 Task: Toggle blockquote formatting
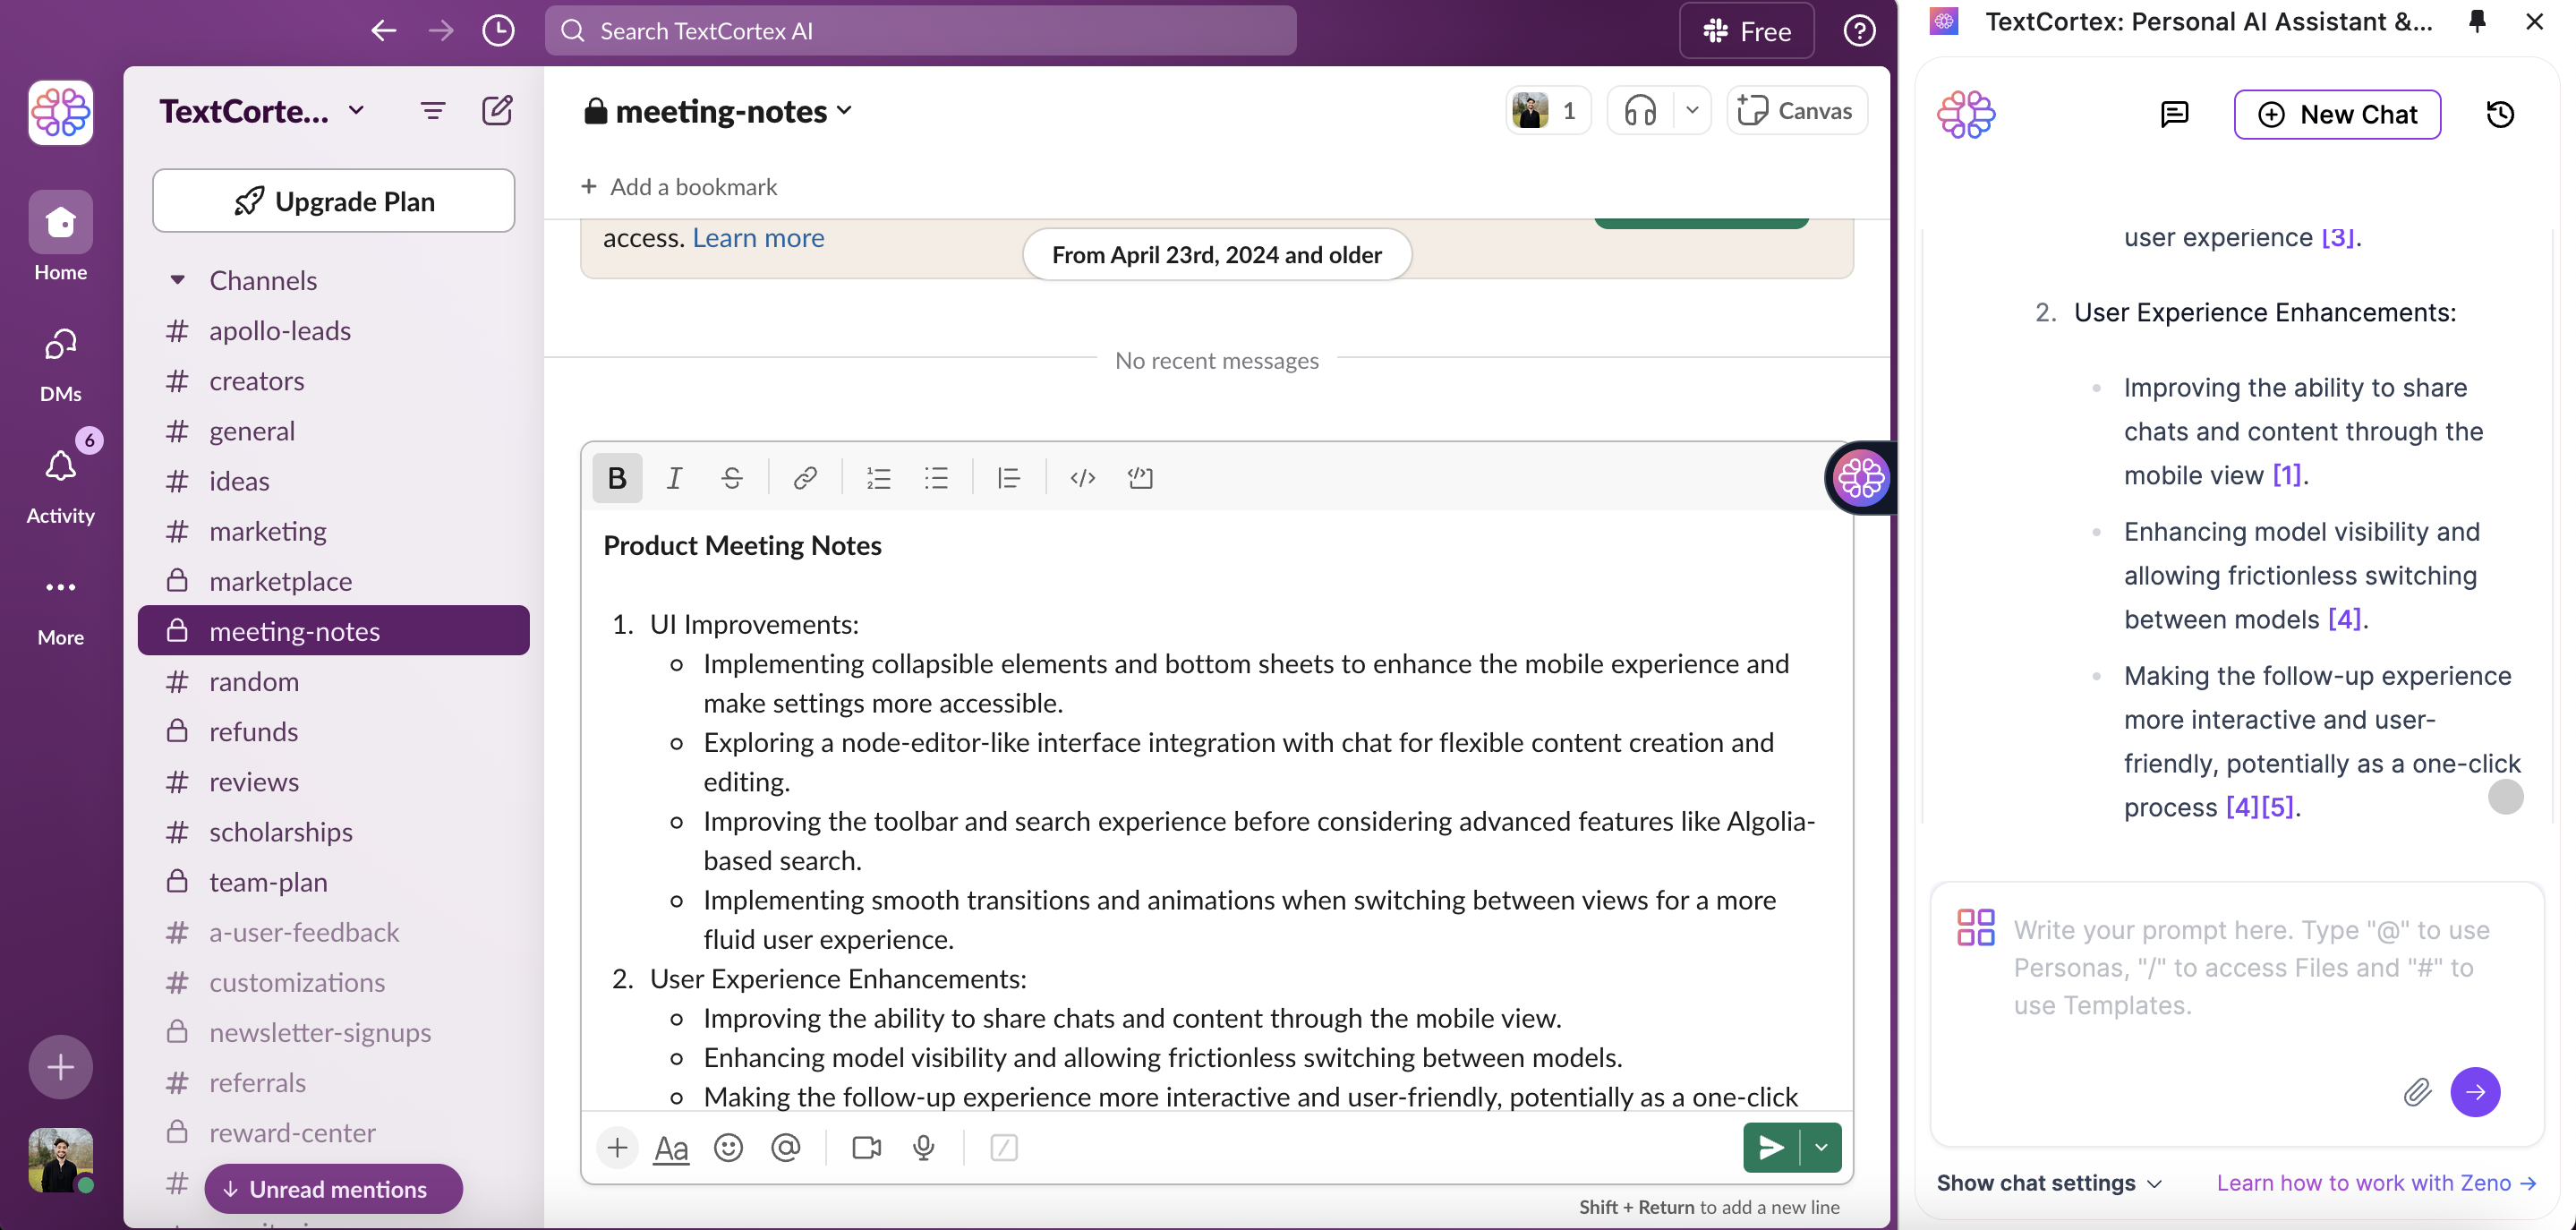point(1008,478)
